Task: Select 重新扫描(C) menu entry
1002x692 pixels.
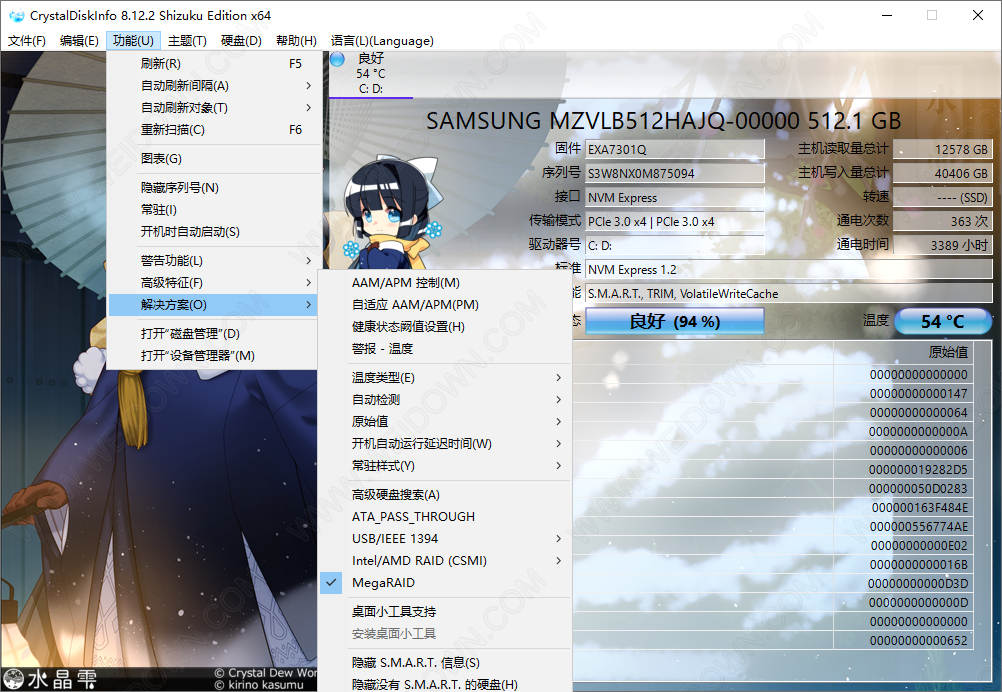Action: pos(213,130)
